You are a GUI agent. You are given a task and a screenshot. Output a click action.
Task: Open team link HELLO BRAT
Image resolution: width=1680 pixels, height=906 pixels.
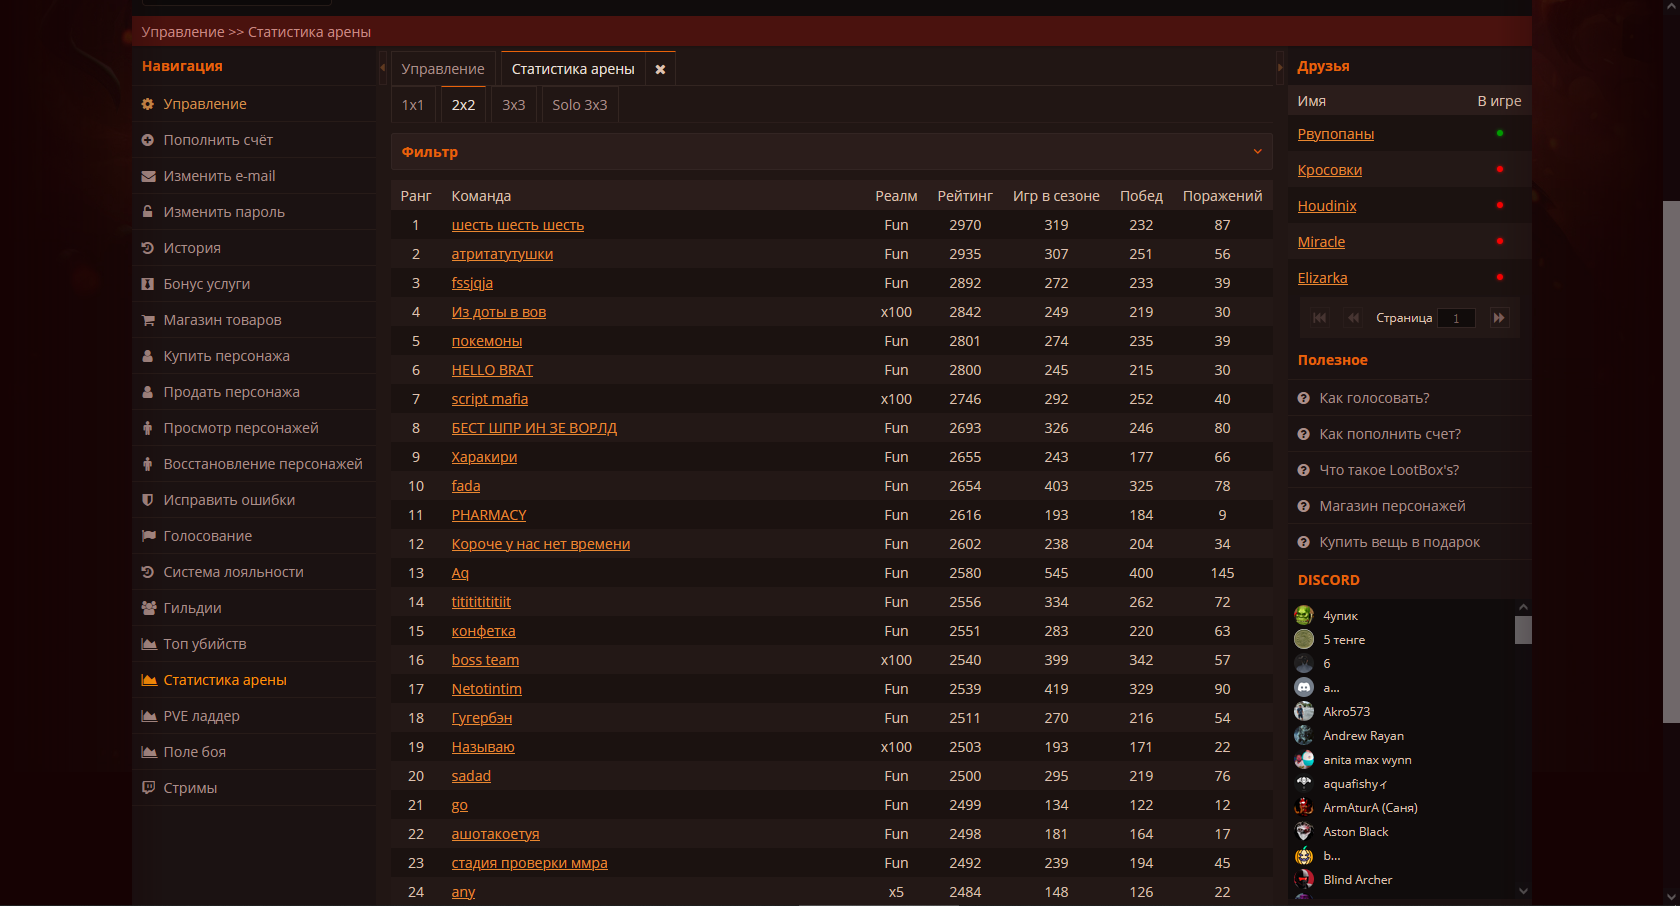[492, 370]
